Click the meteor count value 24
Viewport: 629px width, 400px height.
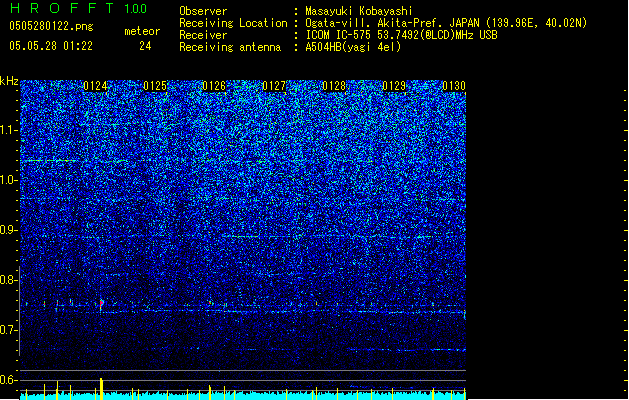coord(145,46)
